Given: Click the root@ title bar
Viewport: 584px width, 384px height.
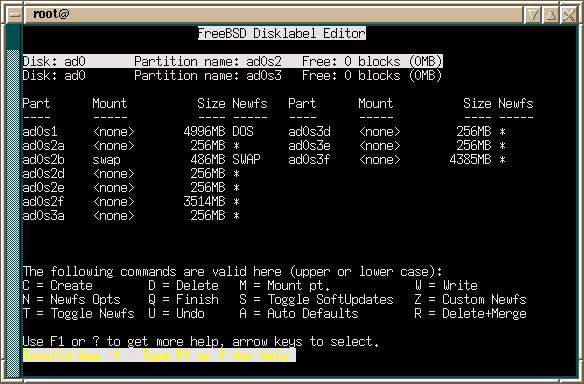Looking at the screenshot, I should tap(274, 15).
